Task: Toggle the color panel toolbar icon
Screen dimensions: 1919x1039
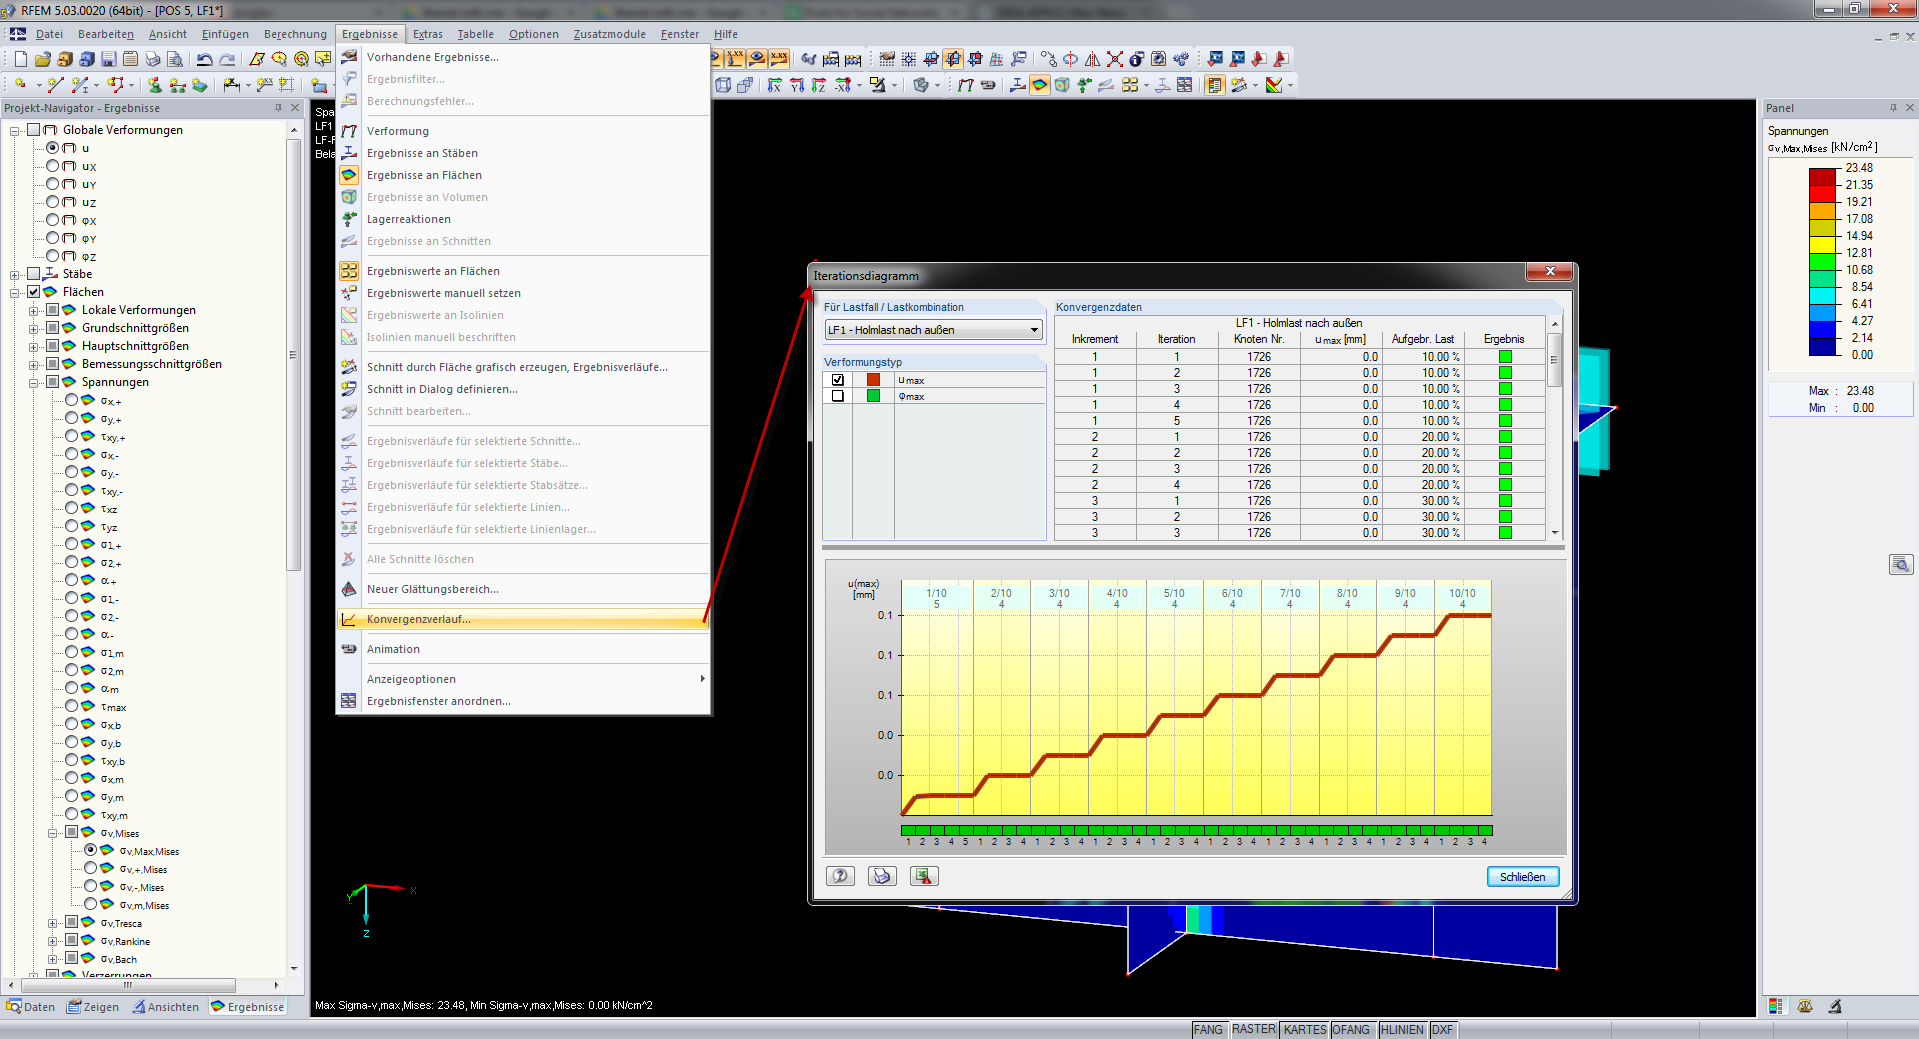Action: coord(1215,85)
